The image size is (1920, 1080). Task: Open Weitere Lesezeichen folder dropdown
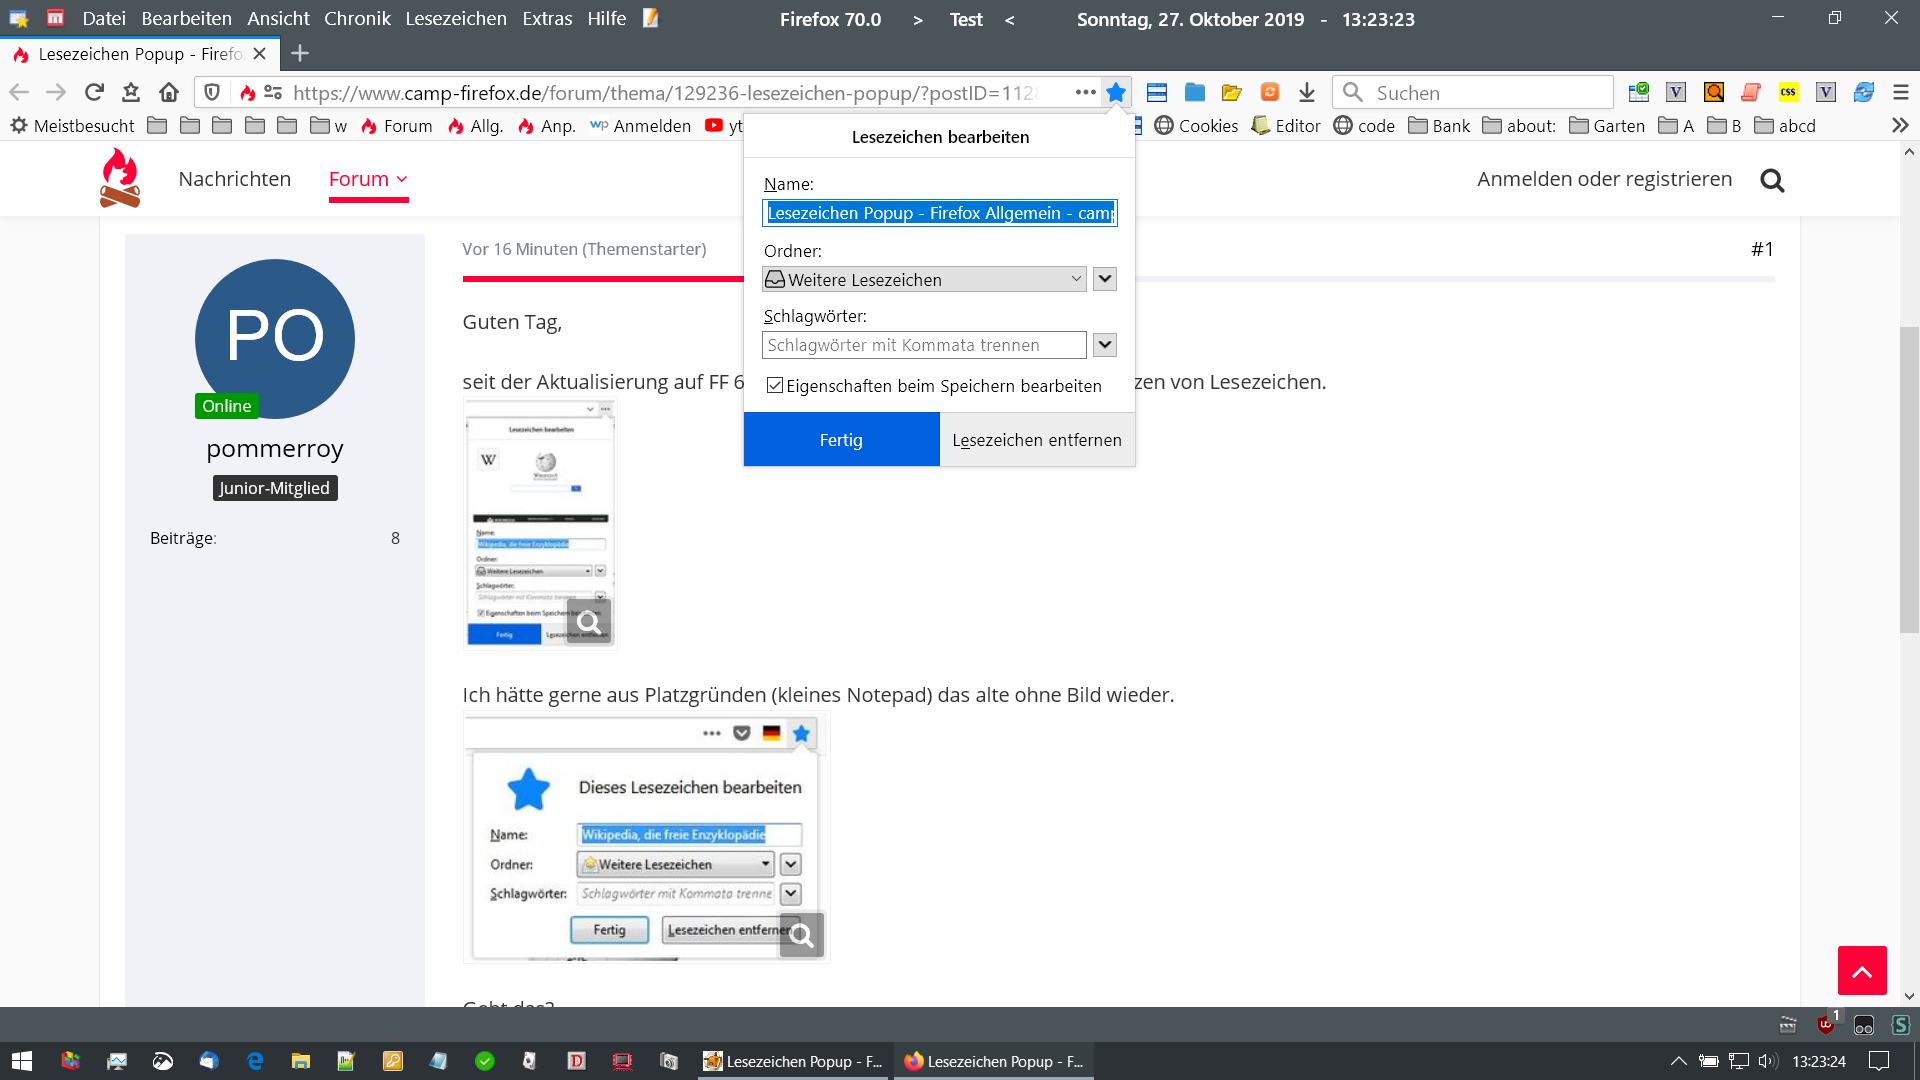(924, 280)
